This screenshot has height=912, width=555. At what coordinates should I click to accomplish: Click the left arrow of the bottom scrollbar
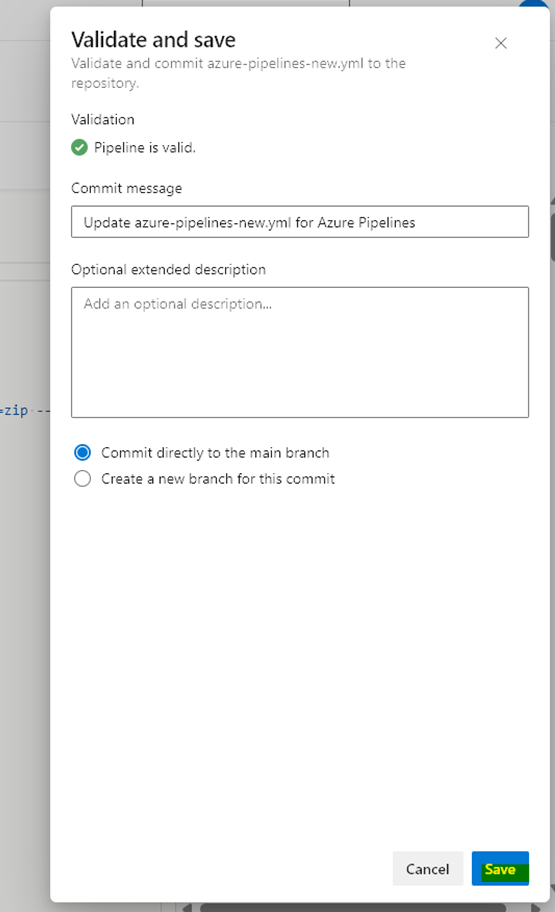(x=187, y=907)
